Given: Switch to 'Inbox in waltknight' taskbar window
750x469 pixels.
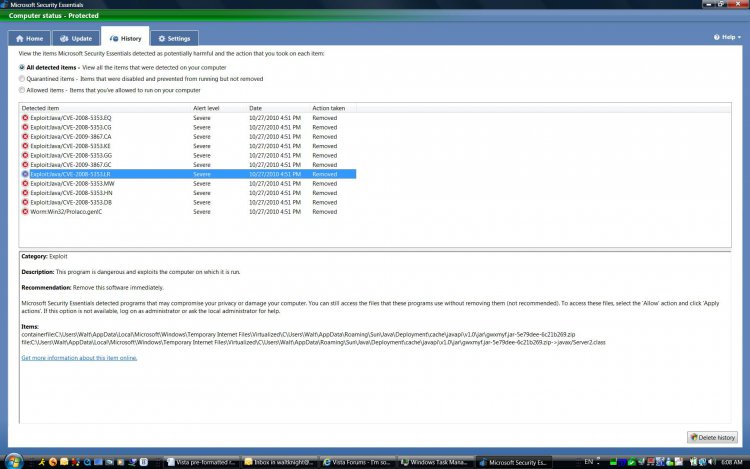Looking at the screenshot, I should [x=279, y=462].
